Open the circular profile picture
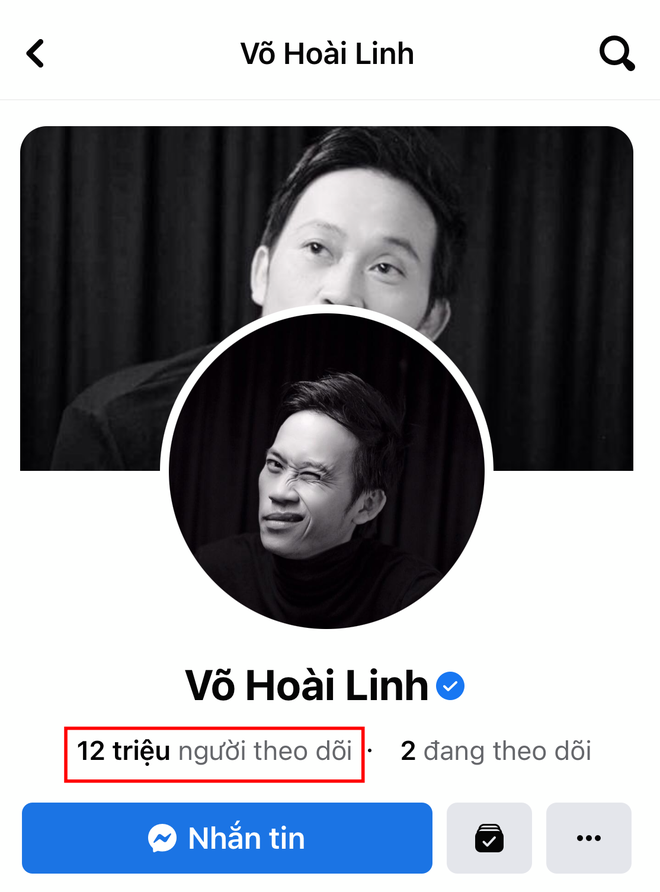 point(327,471)
